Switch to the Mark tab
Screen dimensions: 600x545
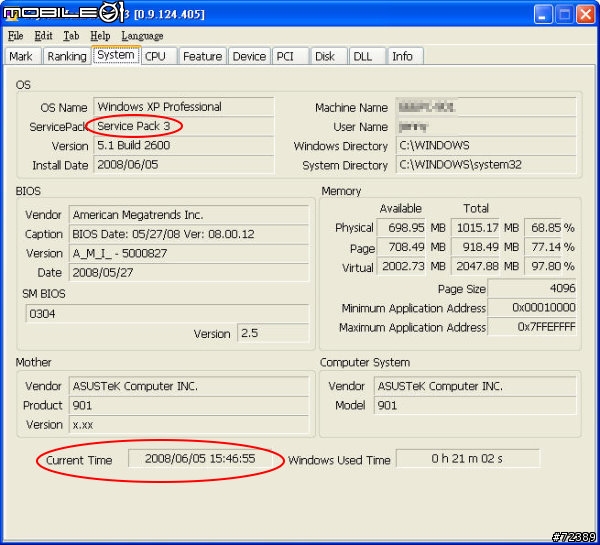(22, 56)
